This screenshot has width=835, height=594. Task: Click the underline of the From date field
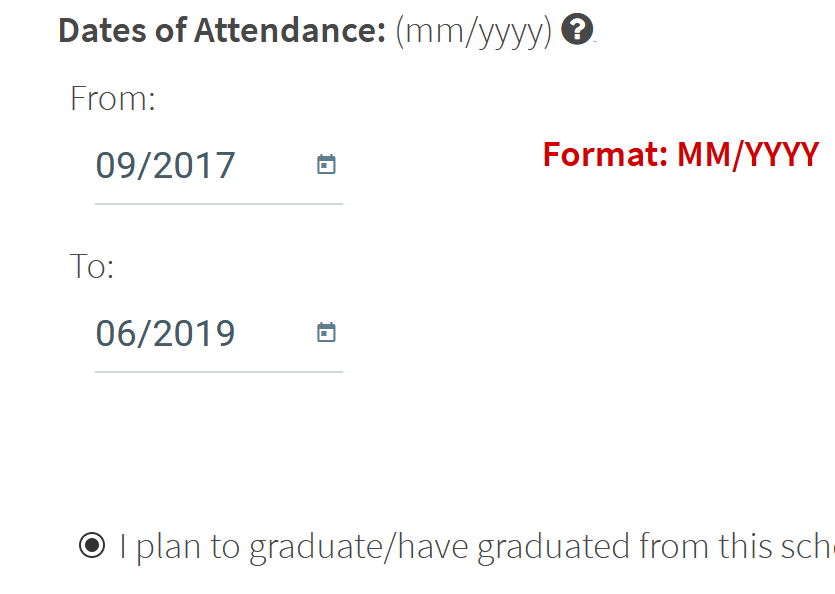click(x=219, y=204)
